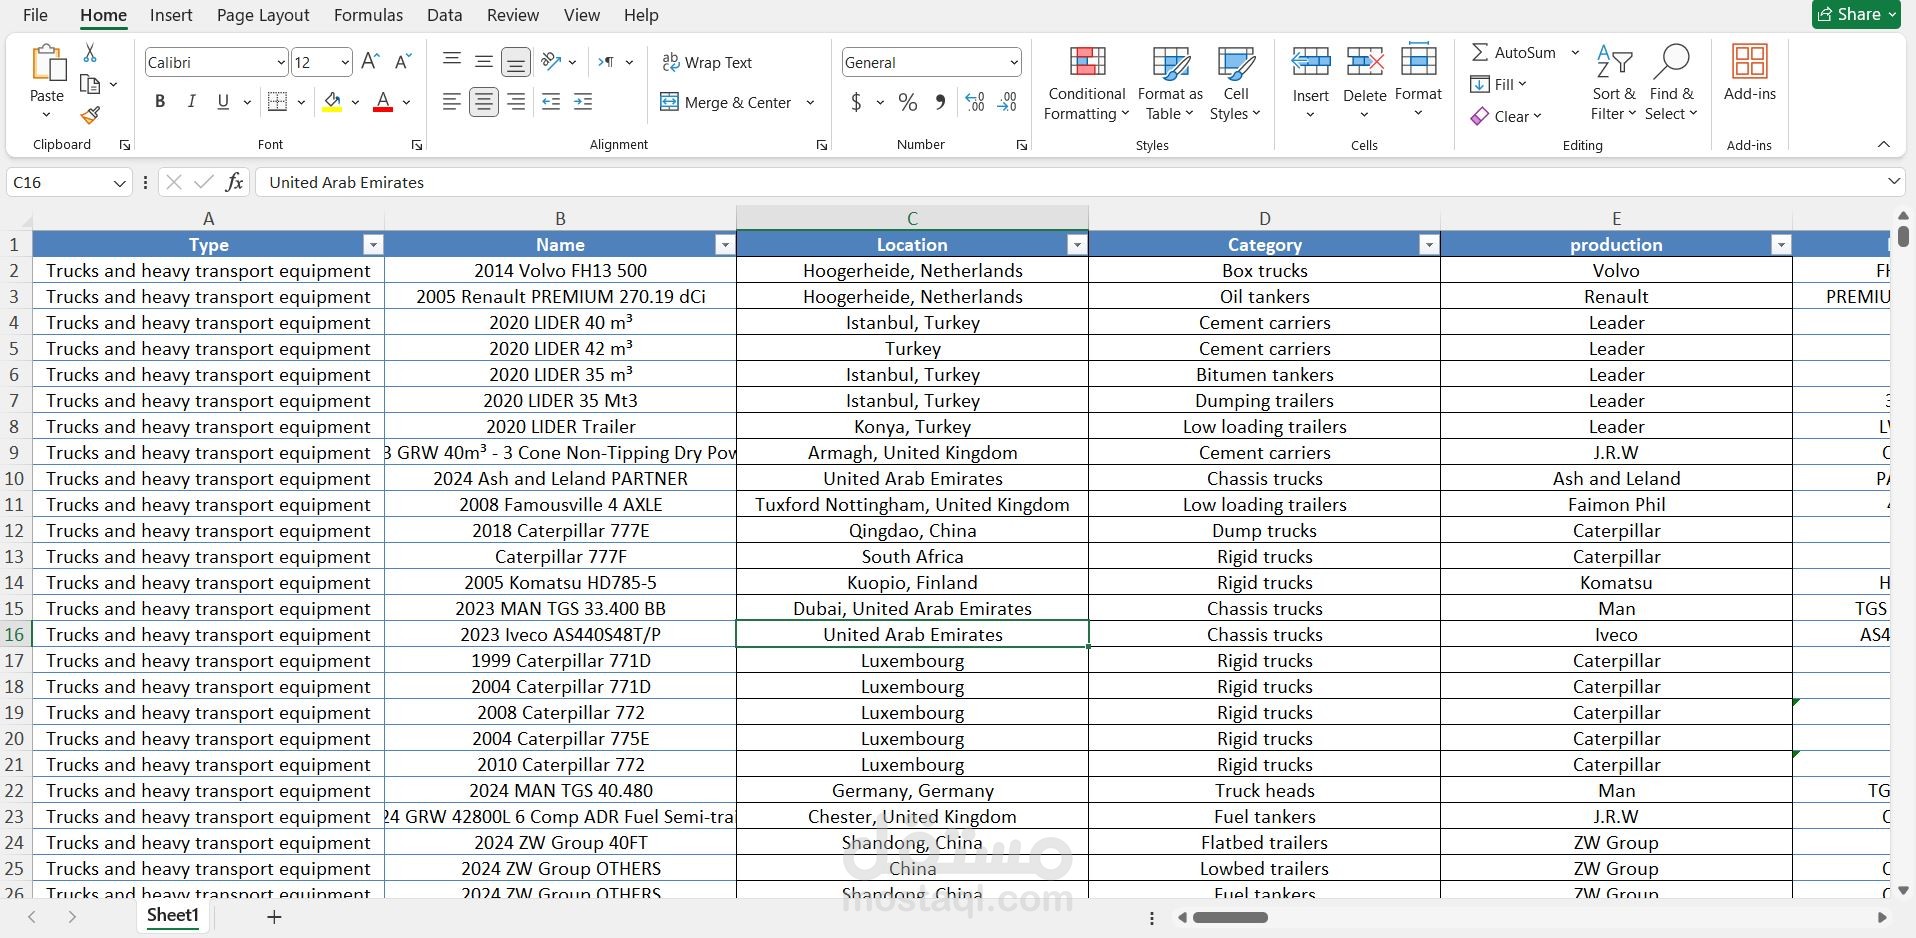Toggle align left for the cell
This screenshot has height=938, width=1916.
[452, 102]
